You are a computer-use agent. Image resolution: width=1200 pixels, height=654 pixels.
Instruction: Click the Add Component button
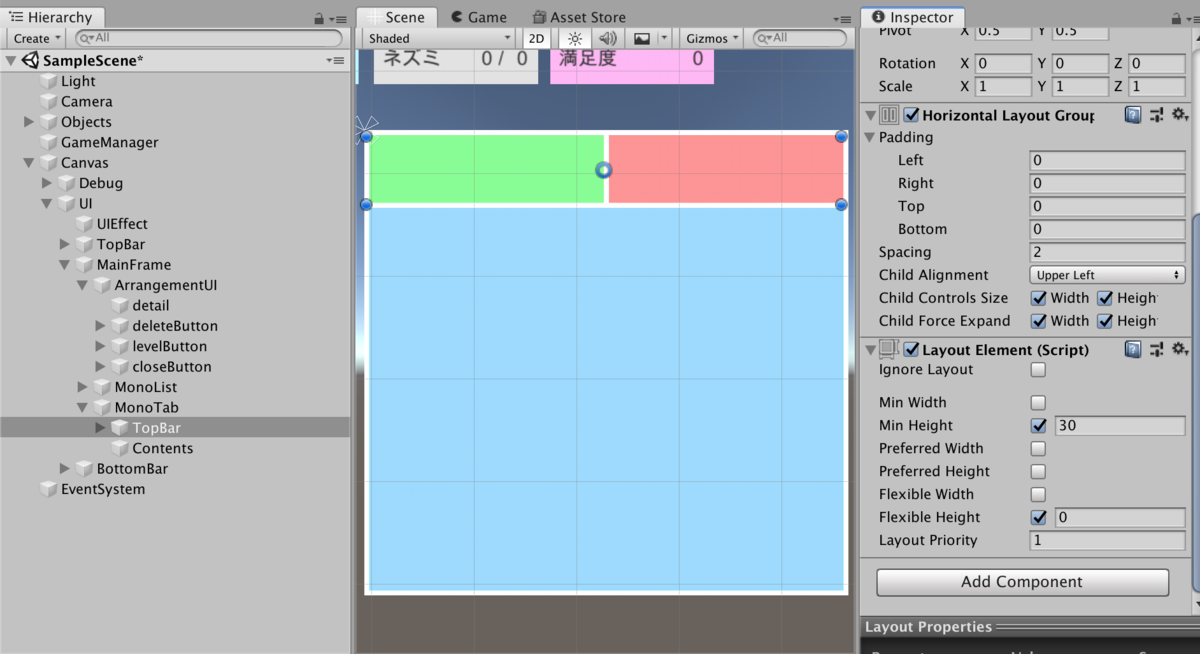tap(1022, 582)
